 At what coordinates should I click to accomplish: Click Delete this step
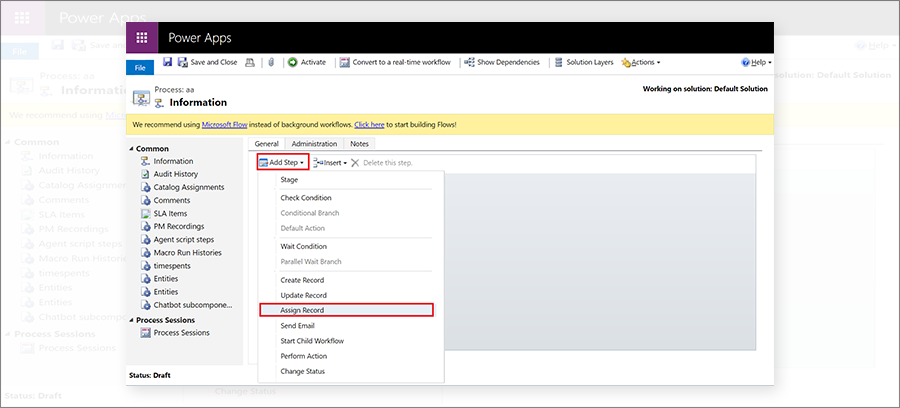382,163
